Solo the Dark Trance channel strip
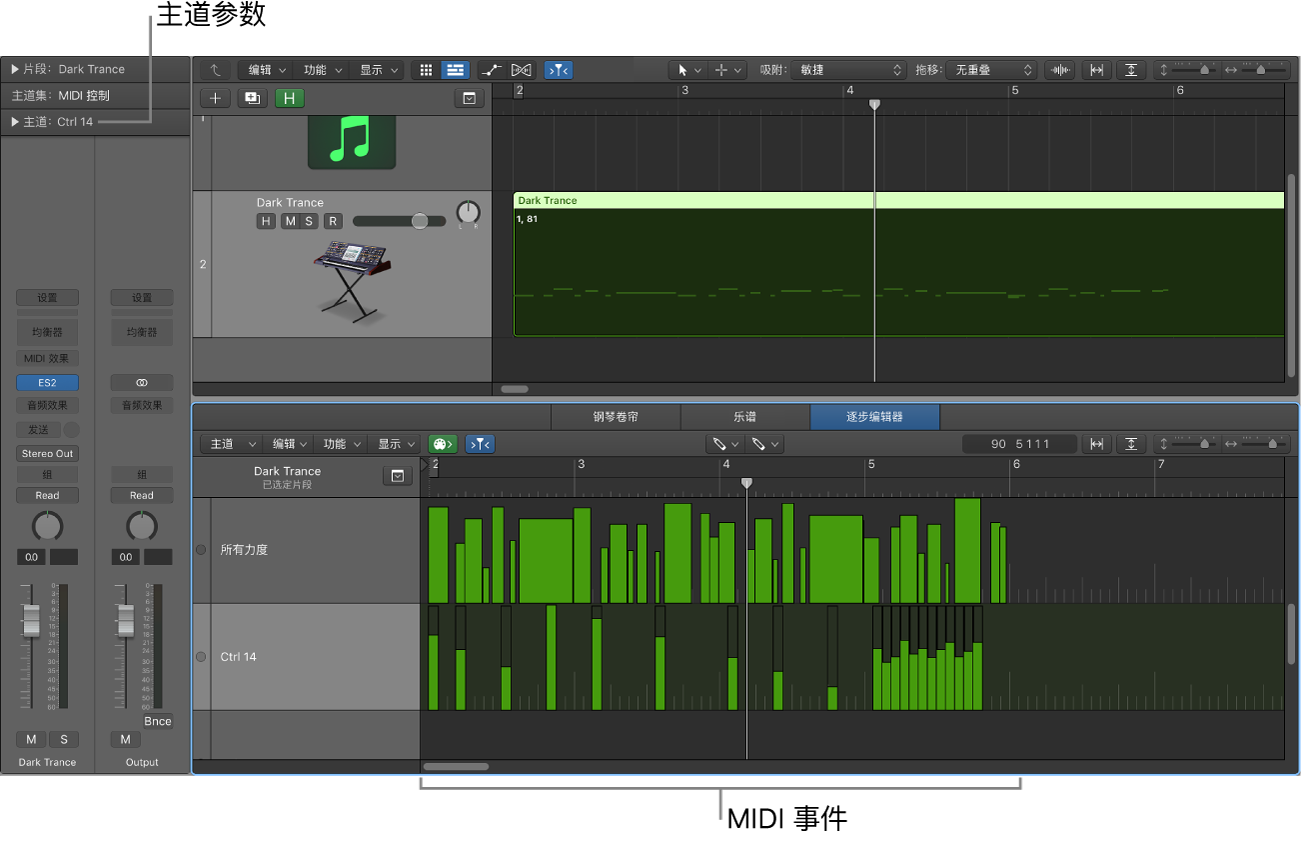 click(64, 740)
